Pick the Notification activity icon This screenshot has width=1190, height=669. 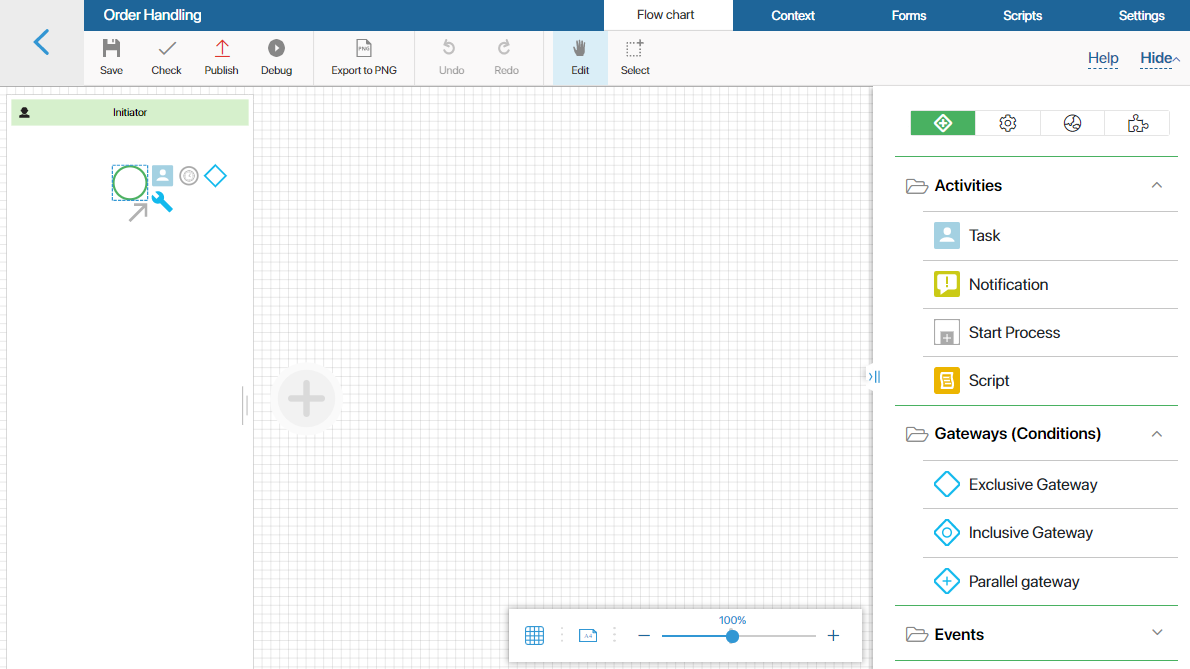tap(946, 284)
